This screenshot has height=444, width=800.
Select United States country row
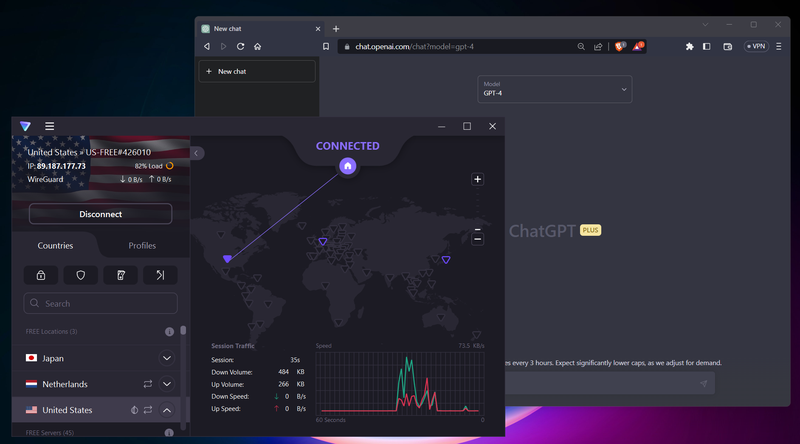[x=96, y=410]
